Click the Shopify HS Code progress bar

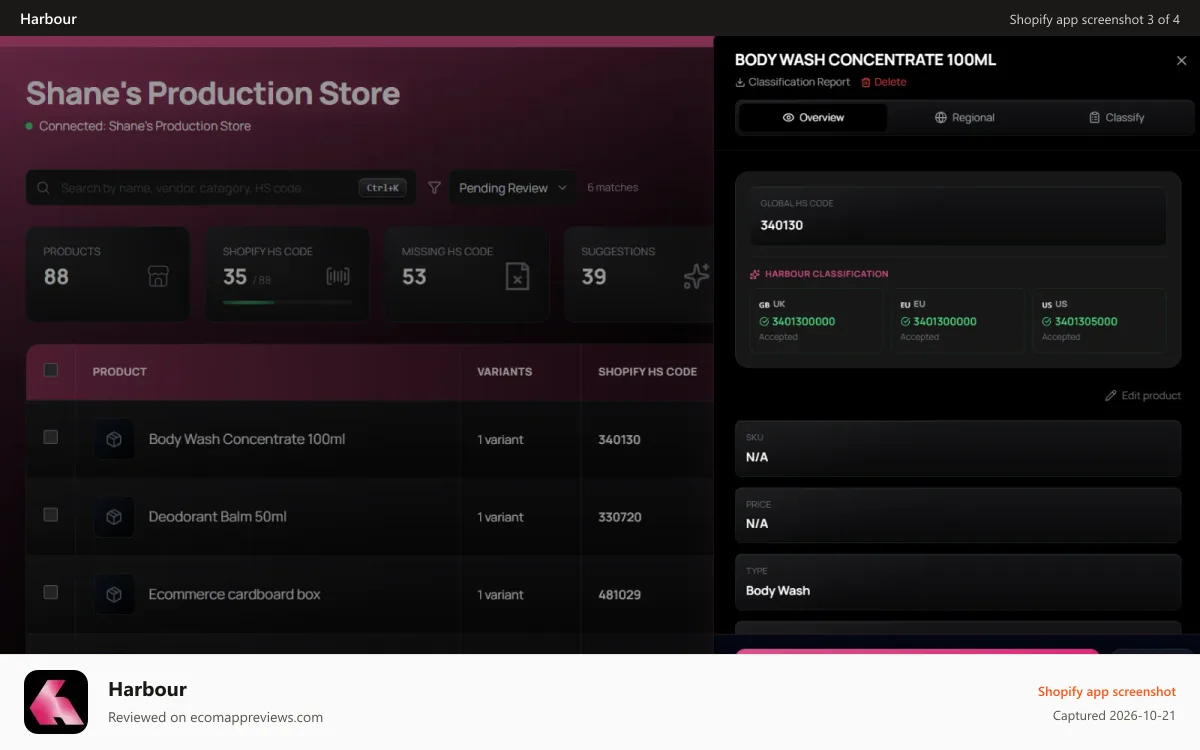point(287,302)
